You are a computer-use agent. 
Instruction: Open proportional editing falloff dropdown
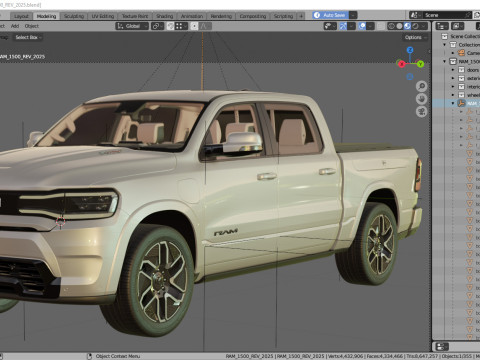point(205,26)
